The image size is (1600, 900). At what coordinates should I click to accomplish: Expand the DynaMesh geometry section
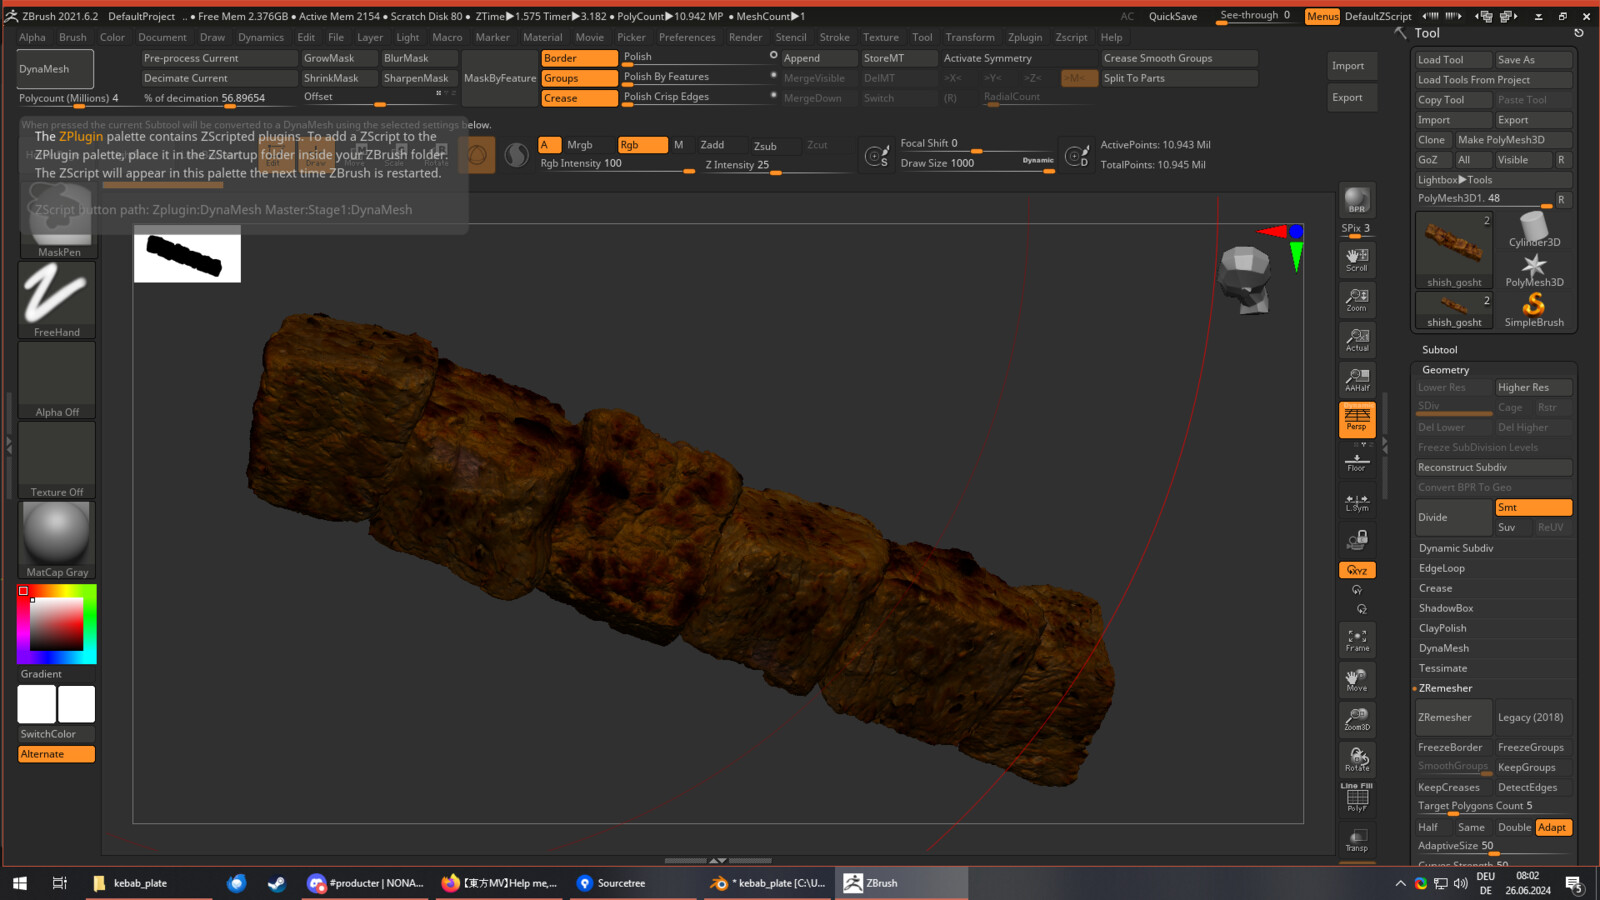click(1443, 648)
